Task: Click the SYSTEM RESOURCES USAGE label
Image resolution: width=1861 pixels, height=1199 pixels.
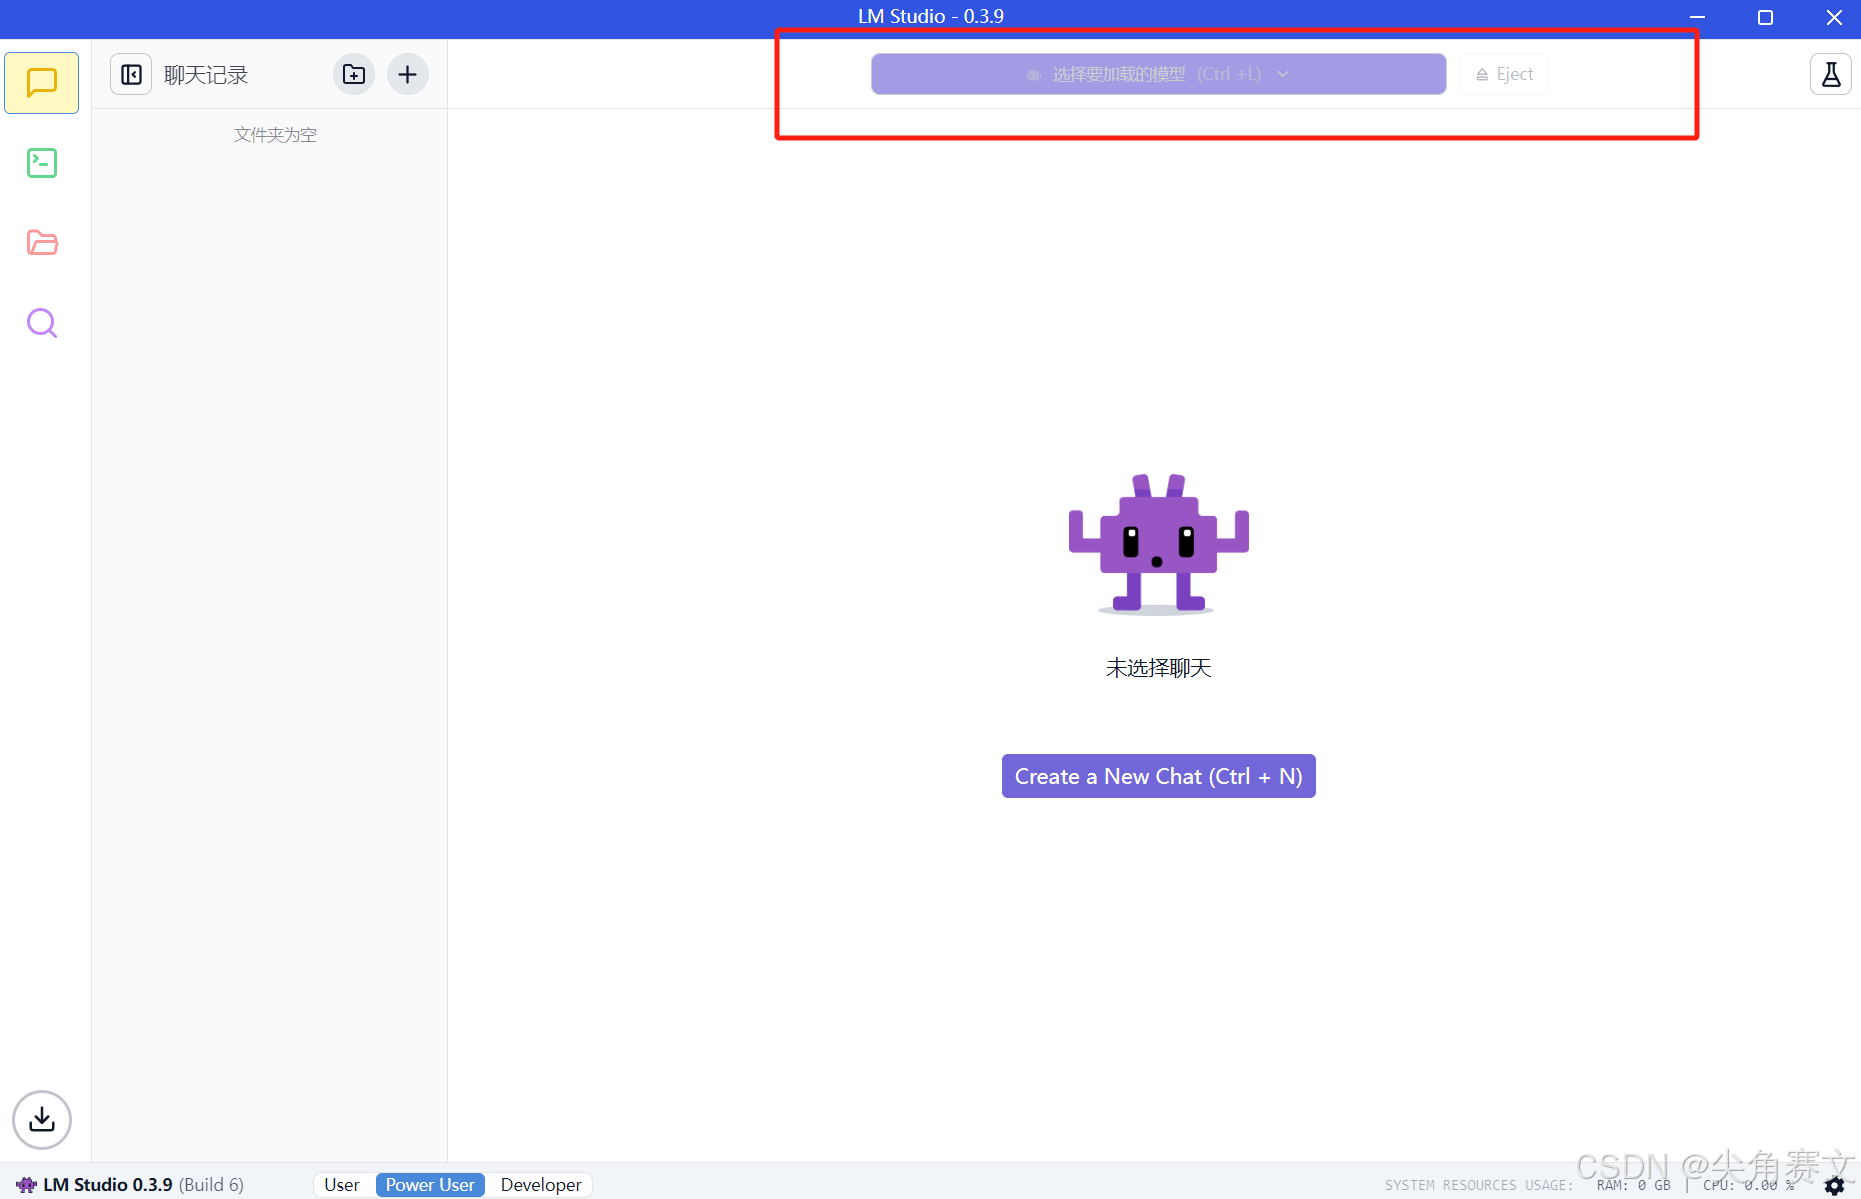Action: pos(1479,1185)
